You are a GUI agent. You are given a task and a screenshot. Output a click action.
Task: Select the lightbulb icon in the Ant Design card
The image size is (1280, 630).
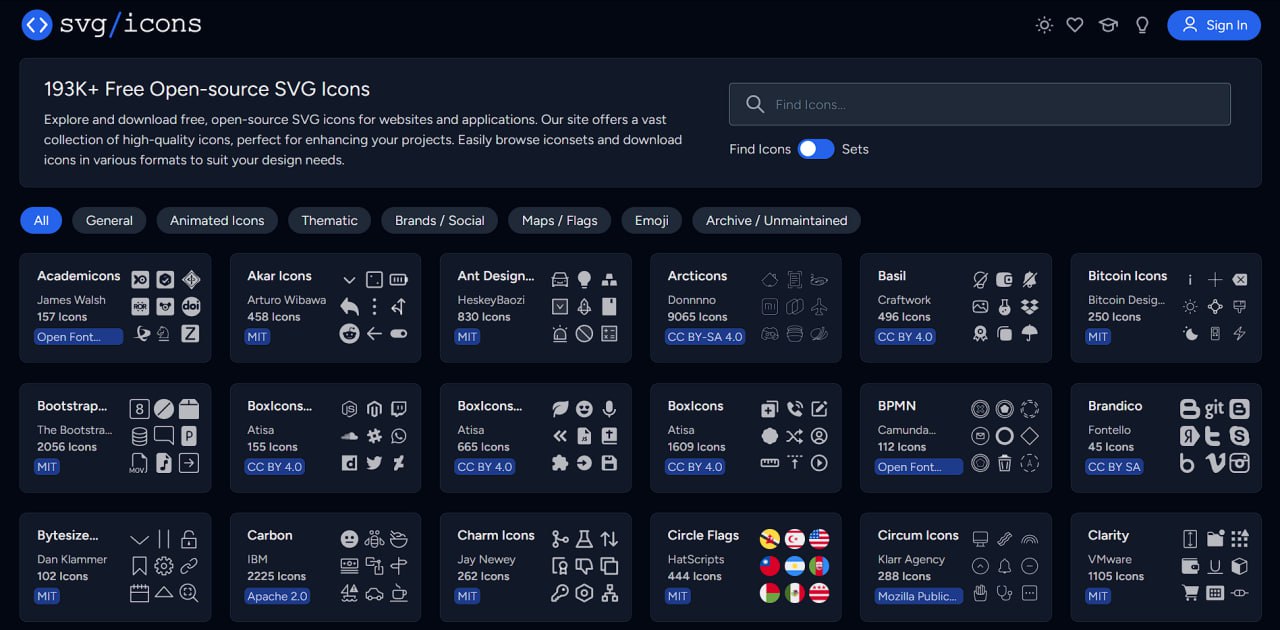pos(584,280)
